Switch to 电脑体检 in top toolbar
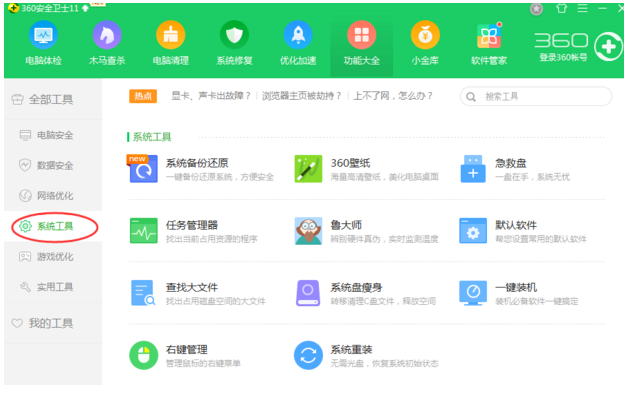Screen dimensions: 628x403 (45, 45)
